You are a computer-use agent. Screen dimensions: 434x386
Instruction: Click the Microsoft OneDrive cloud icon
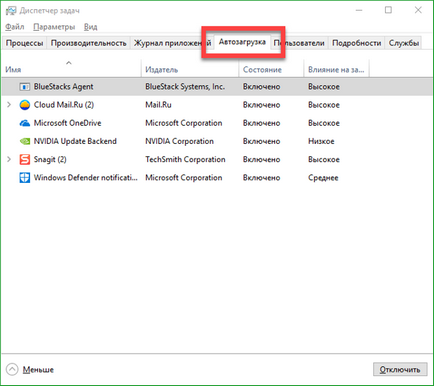tap(25, 123)
